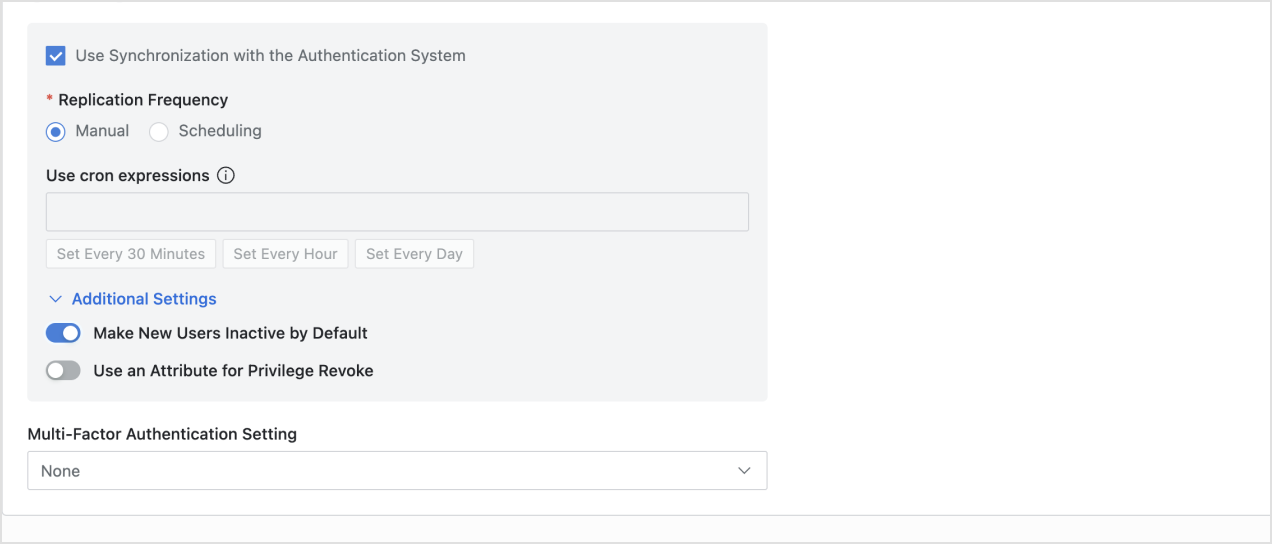Click the Set Every 30 Minutes button

(x=131, y=254)
